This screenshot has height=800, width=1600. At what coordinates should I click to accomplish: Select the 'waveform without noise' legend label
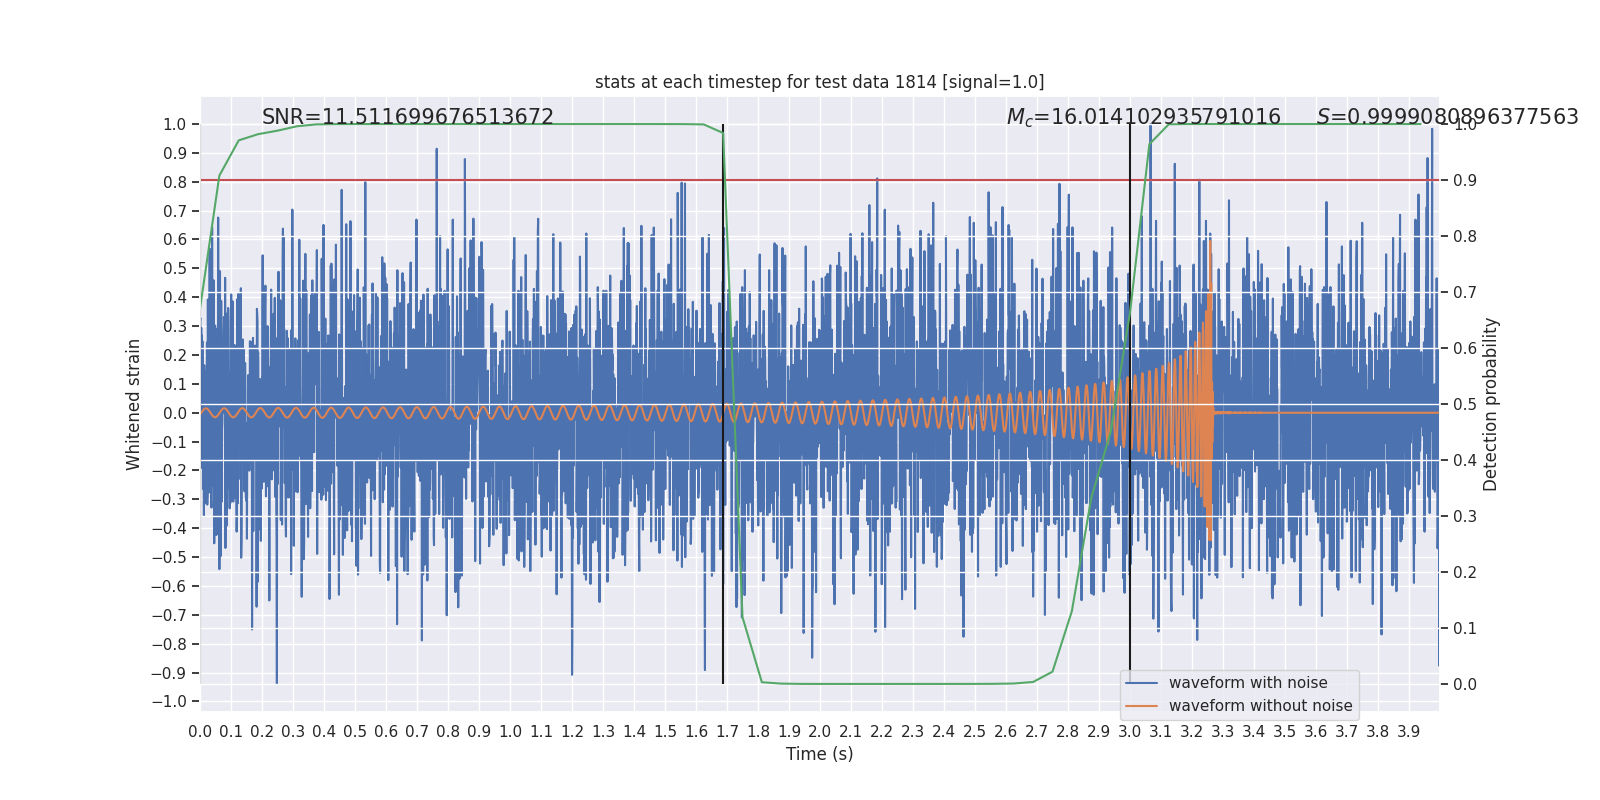pyautogui.click(x=1260, y=706)
